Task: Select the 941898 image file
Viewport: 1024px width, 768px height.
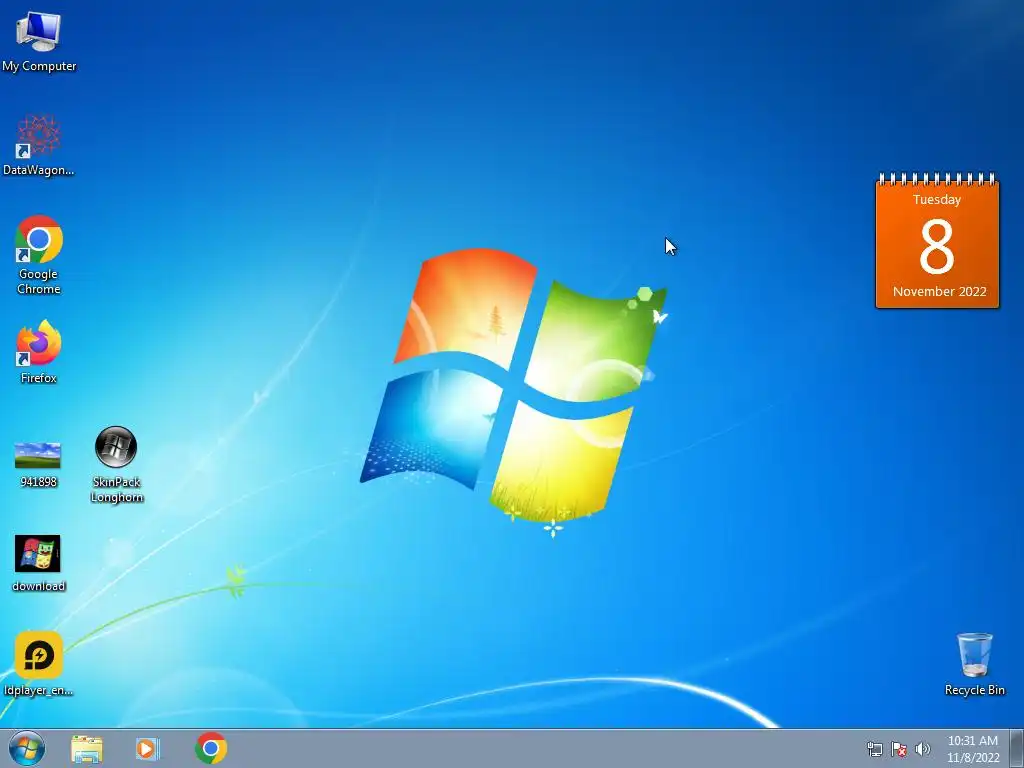Action: 38,465
